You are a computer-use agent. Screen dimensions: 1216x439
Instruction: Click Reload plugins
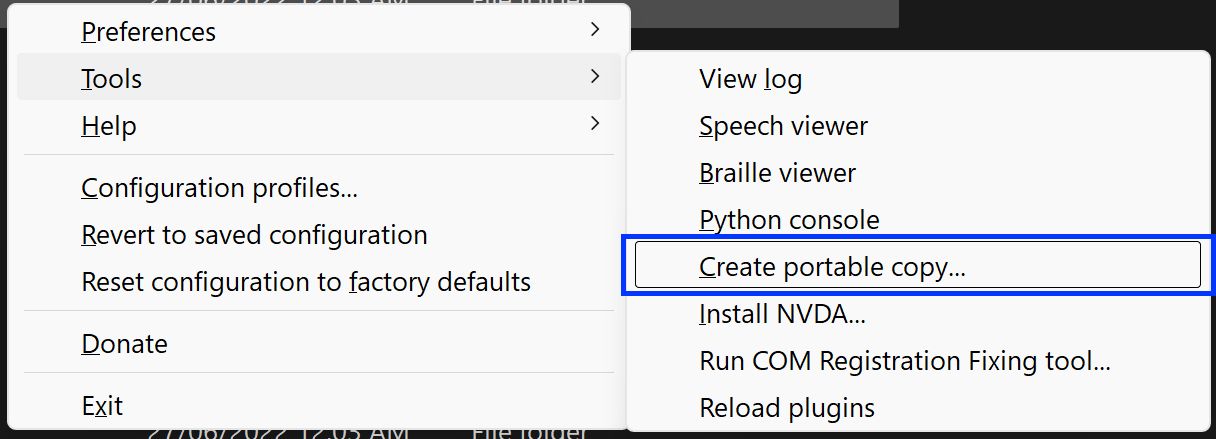click(x=786, y=408)
